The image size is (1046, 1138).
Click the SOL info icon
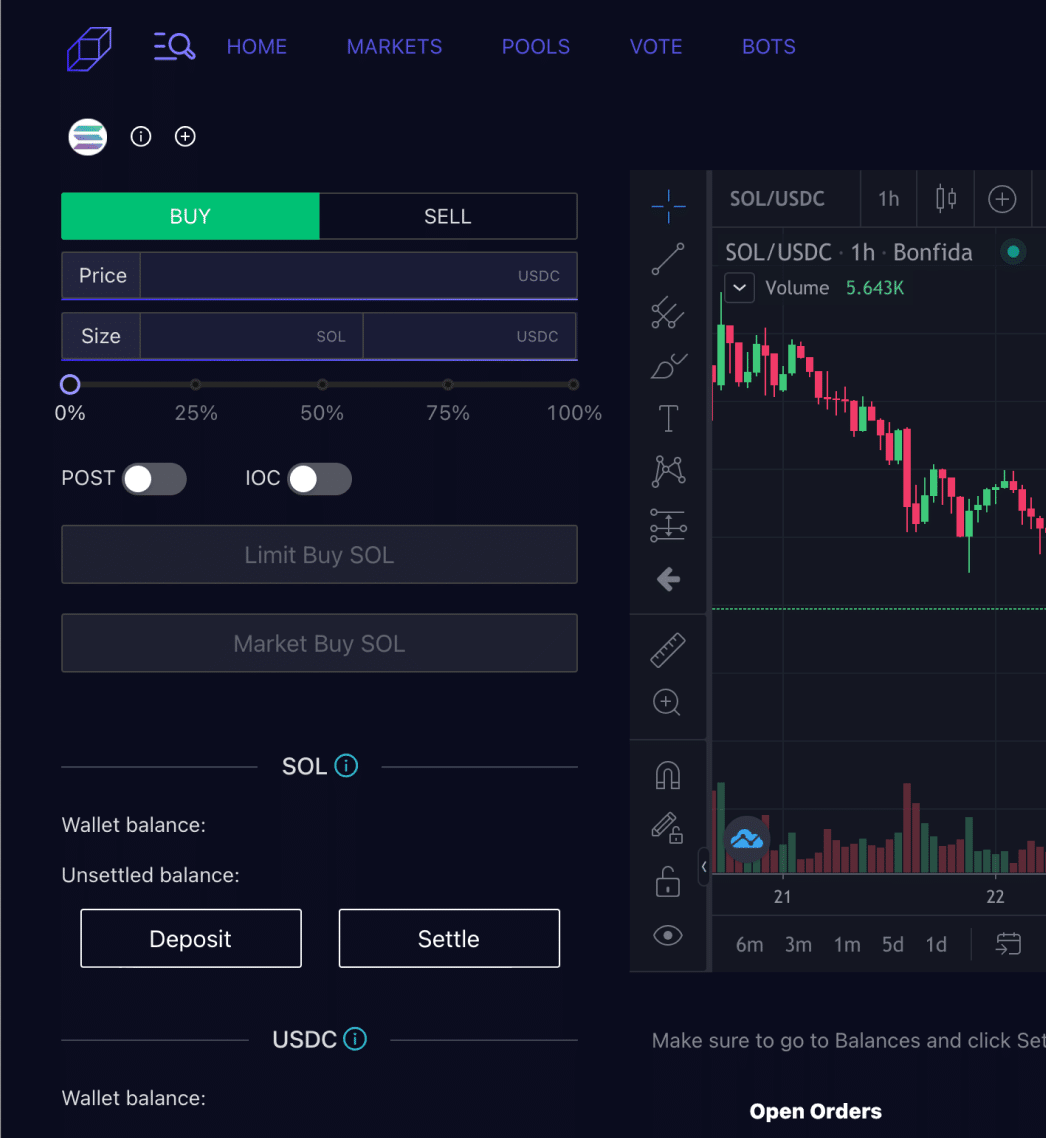coord(346,766)
